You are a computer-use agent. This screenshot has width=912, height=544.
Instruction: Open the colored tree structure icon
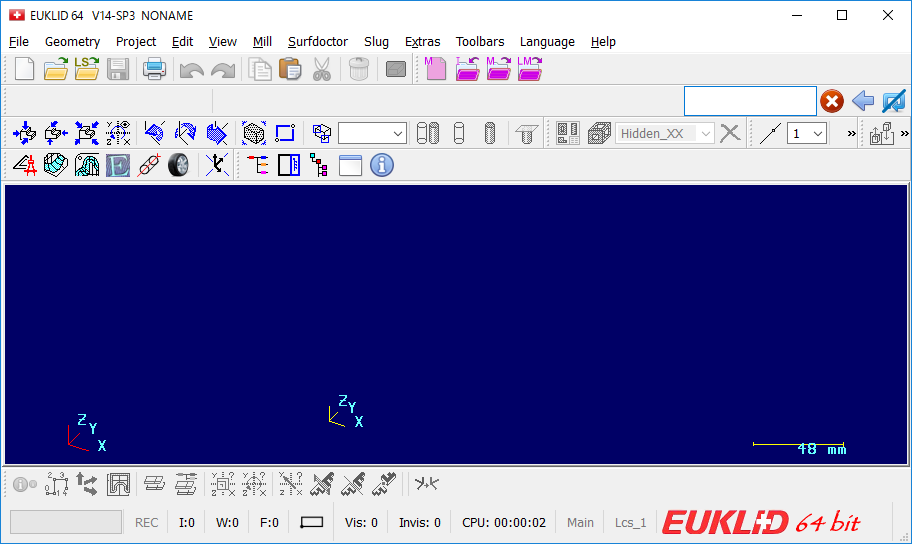click(258, 165)
